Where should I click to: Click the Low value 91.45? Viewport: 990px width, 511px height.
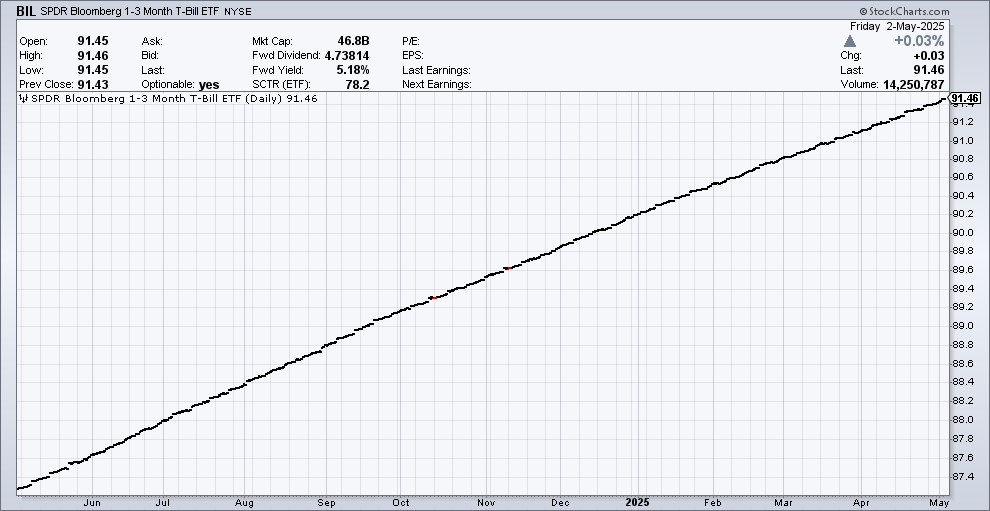93,70
